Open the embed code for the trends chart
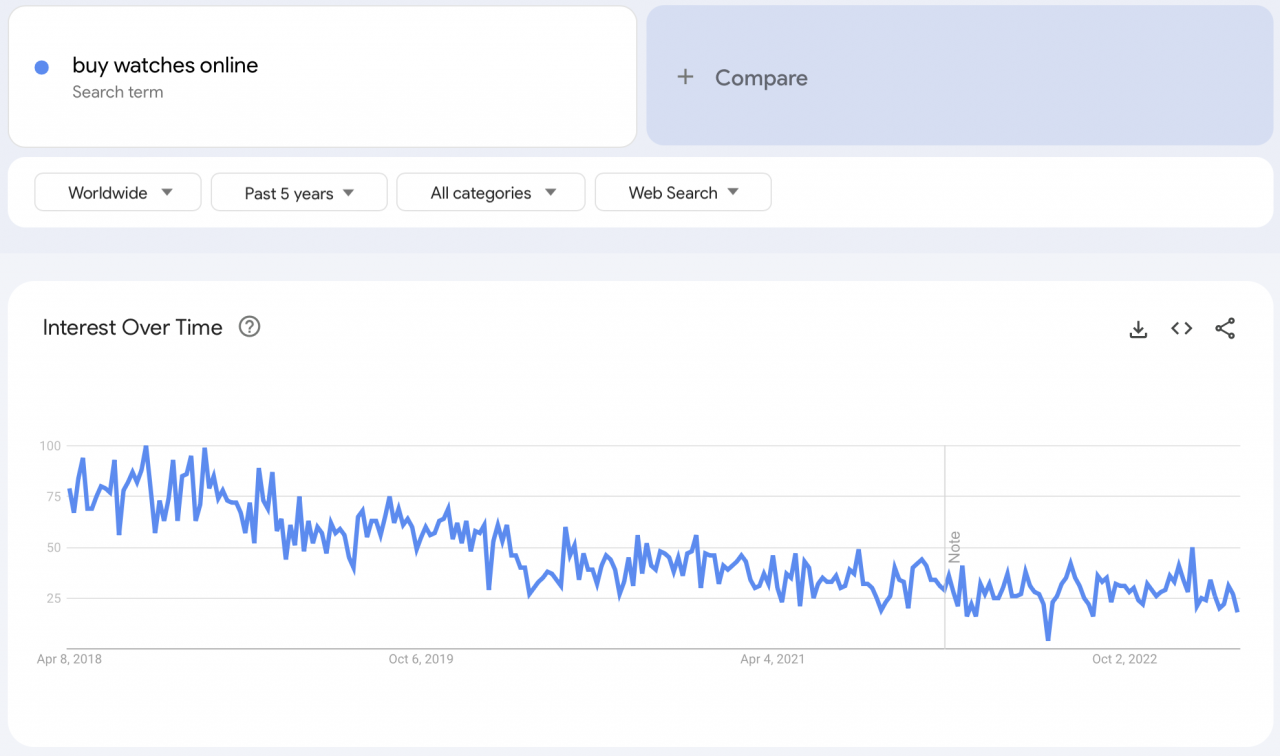Viewport: 1280px width, 756px height. [1181, 328]
